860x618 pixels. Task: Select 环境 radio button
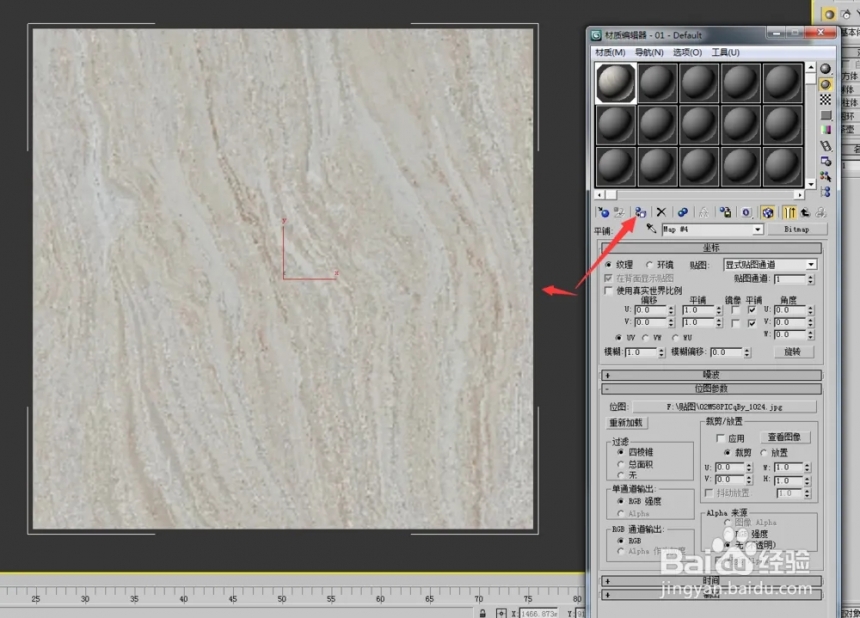tap(649, 264)
